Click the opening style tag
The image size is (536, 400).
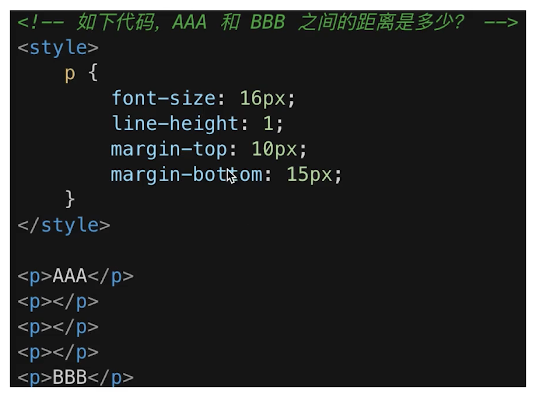[58, 48]
